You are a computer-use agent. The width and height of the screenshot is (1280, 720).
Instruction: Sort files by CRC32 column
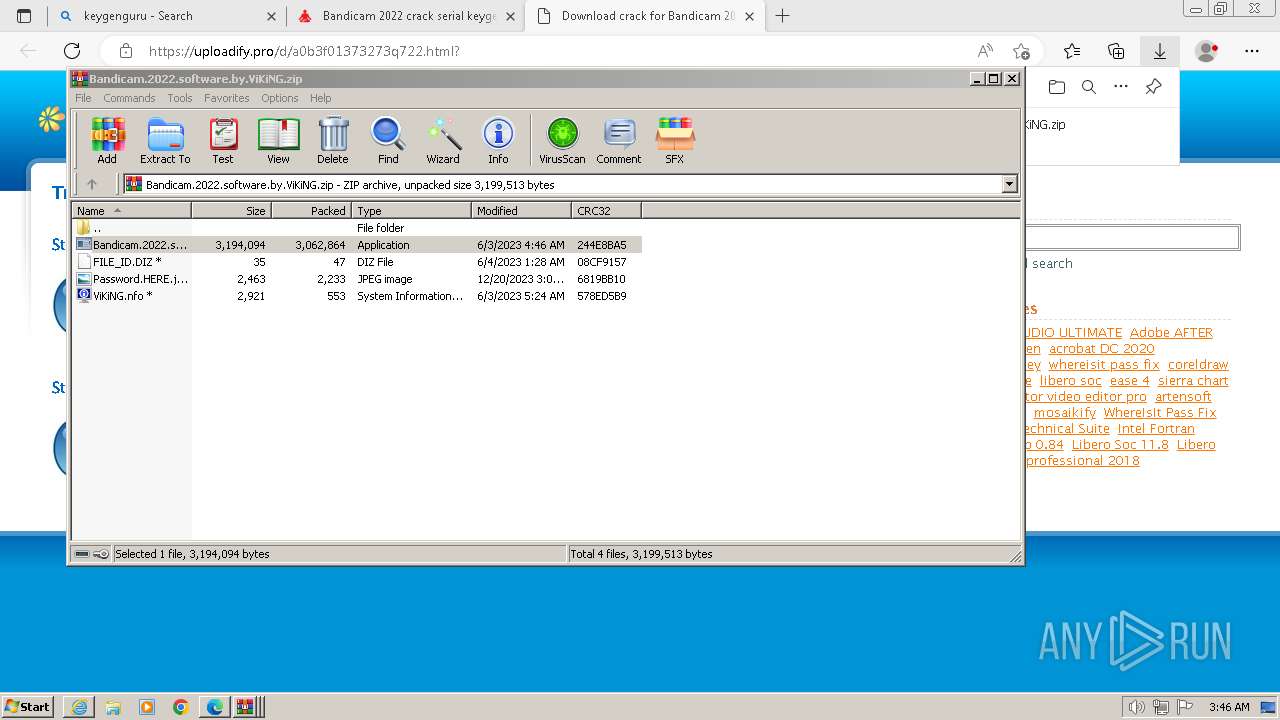(606, 210)
